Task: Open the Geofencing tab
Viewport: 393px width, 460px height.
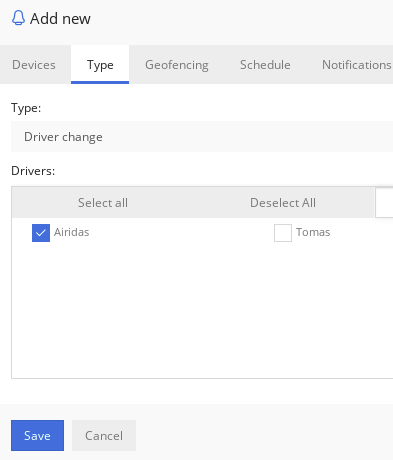Action: (177, 65)
